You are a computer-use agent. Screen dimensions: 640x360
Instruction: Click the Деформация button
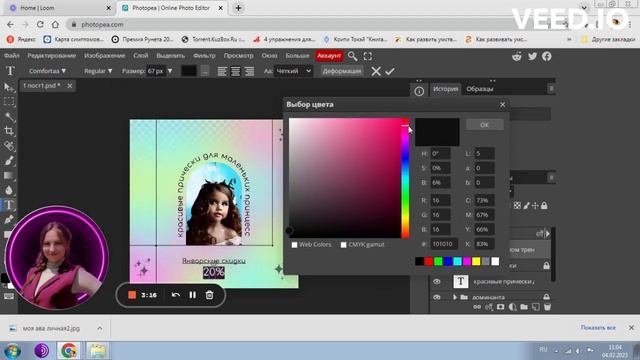342,71
